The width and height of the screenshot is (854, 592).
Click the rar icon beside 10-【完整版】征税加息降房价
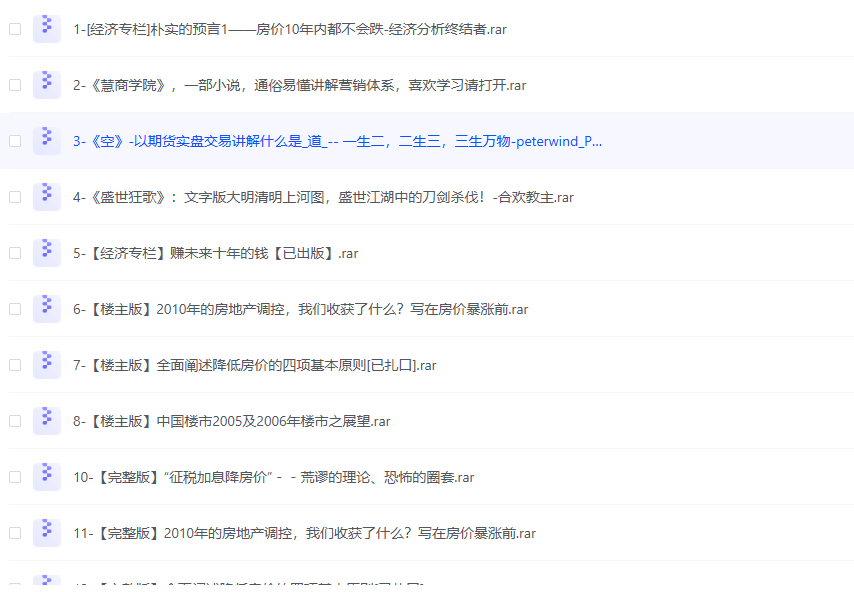tap(46, 477)
